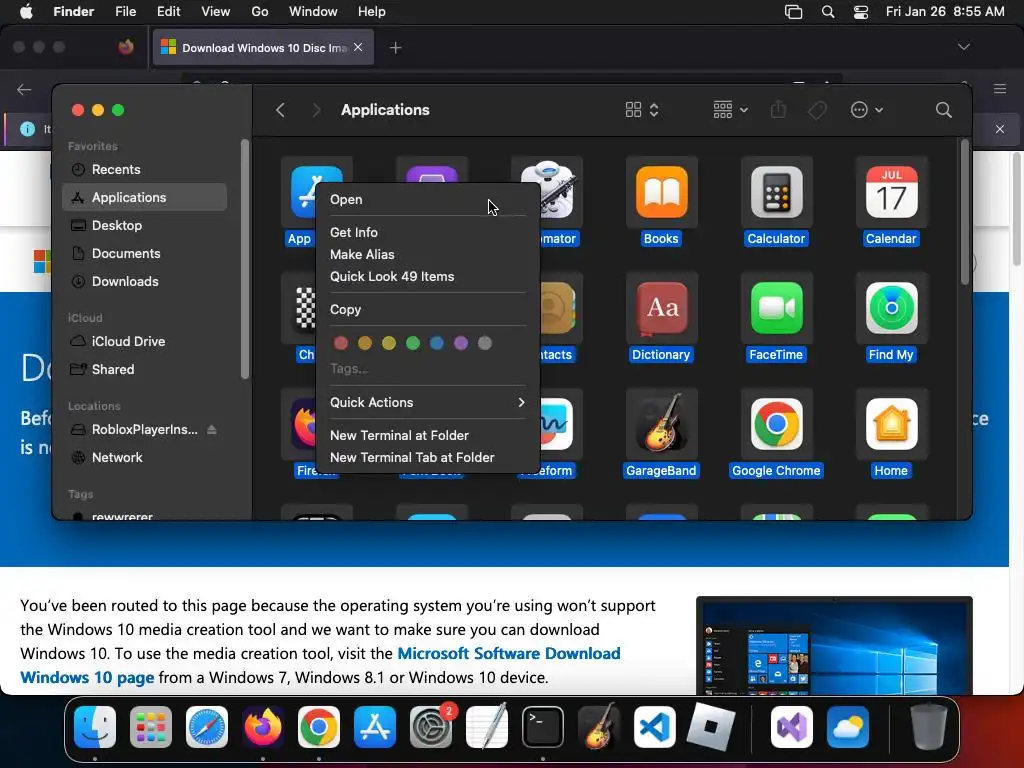Open a new Firefox tab with plus button

[x=395, y=48]
